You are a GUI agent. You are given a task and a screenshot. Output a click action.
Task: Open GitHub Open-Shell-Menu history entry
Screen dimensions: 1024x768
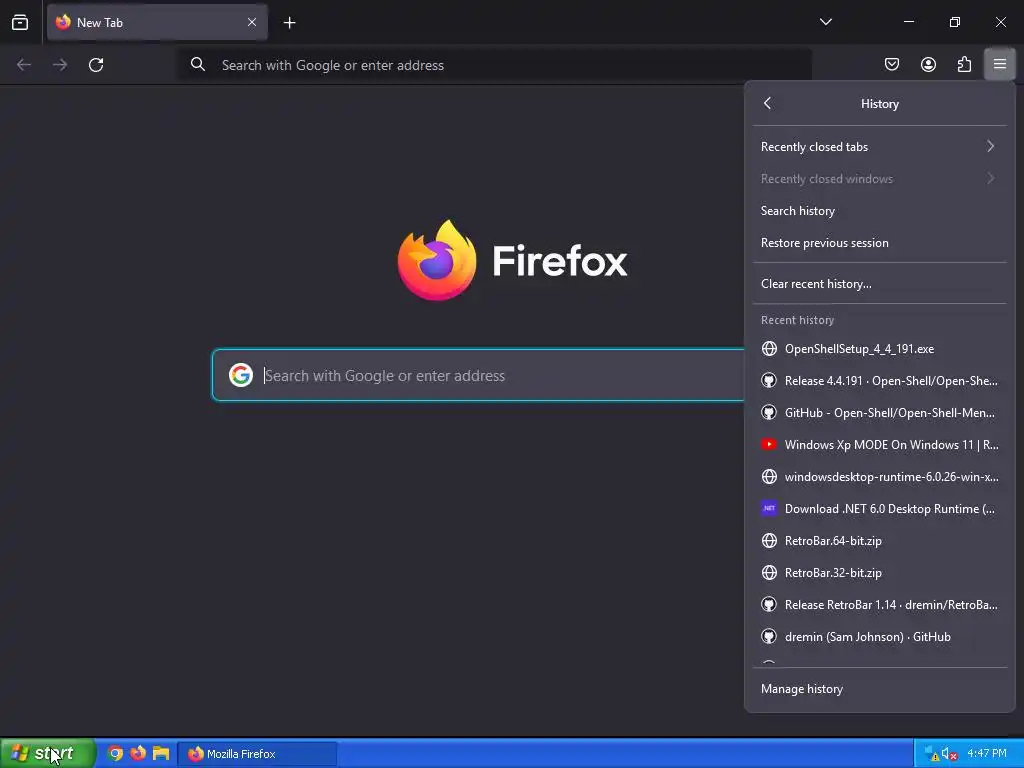880,413
